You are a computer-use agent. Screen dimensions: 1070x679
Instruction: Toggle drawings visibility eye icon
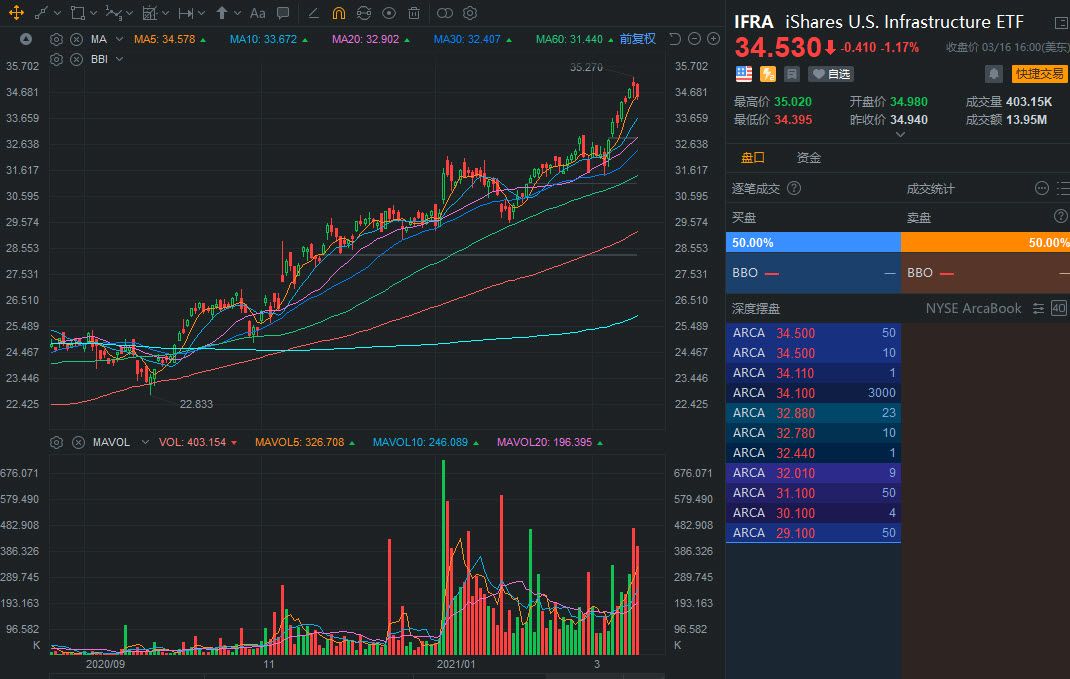pos(389,13)
